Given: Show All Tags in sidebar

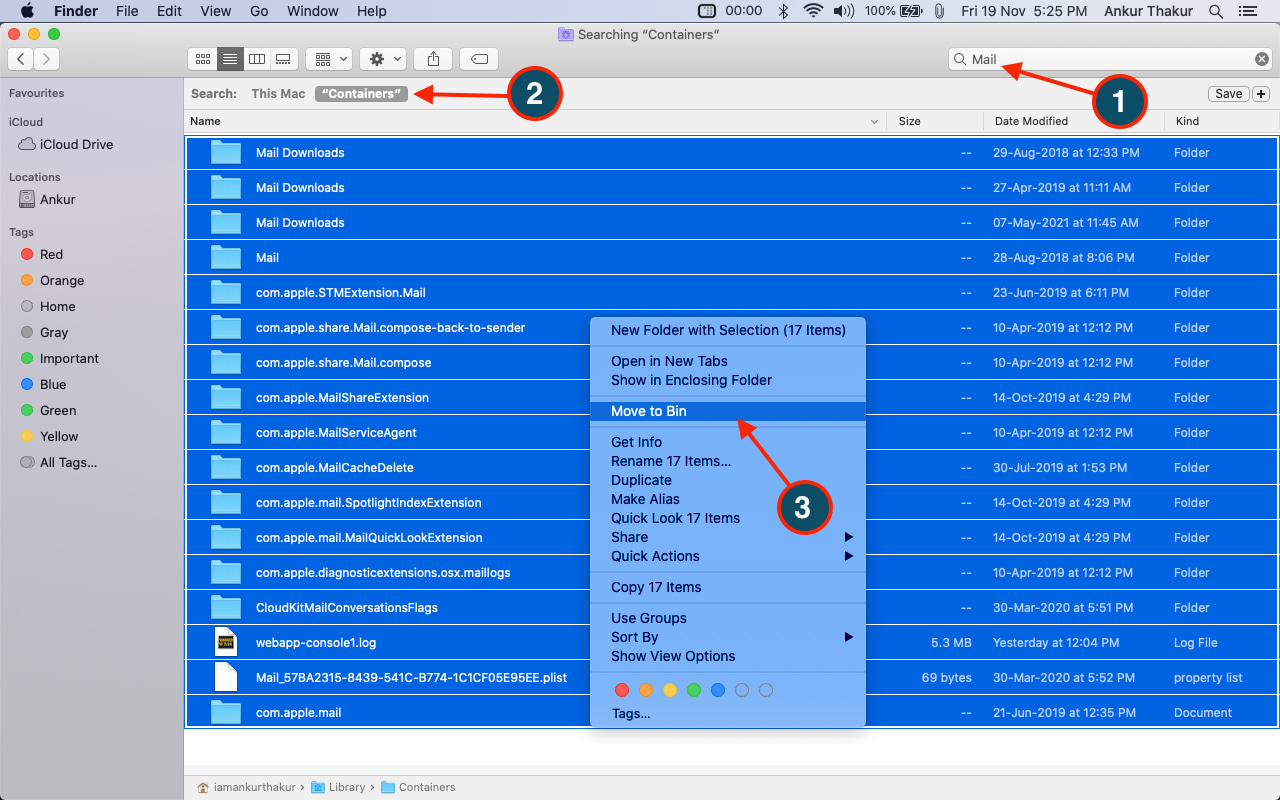Looking at the screenshot, I should (59, 462).
